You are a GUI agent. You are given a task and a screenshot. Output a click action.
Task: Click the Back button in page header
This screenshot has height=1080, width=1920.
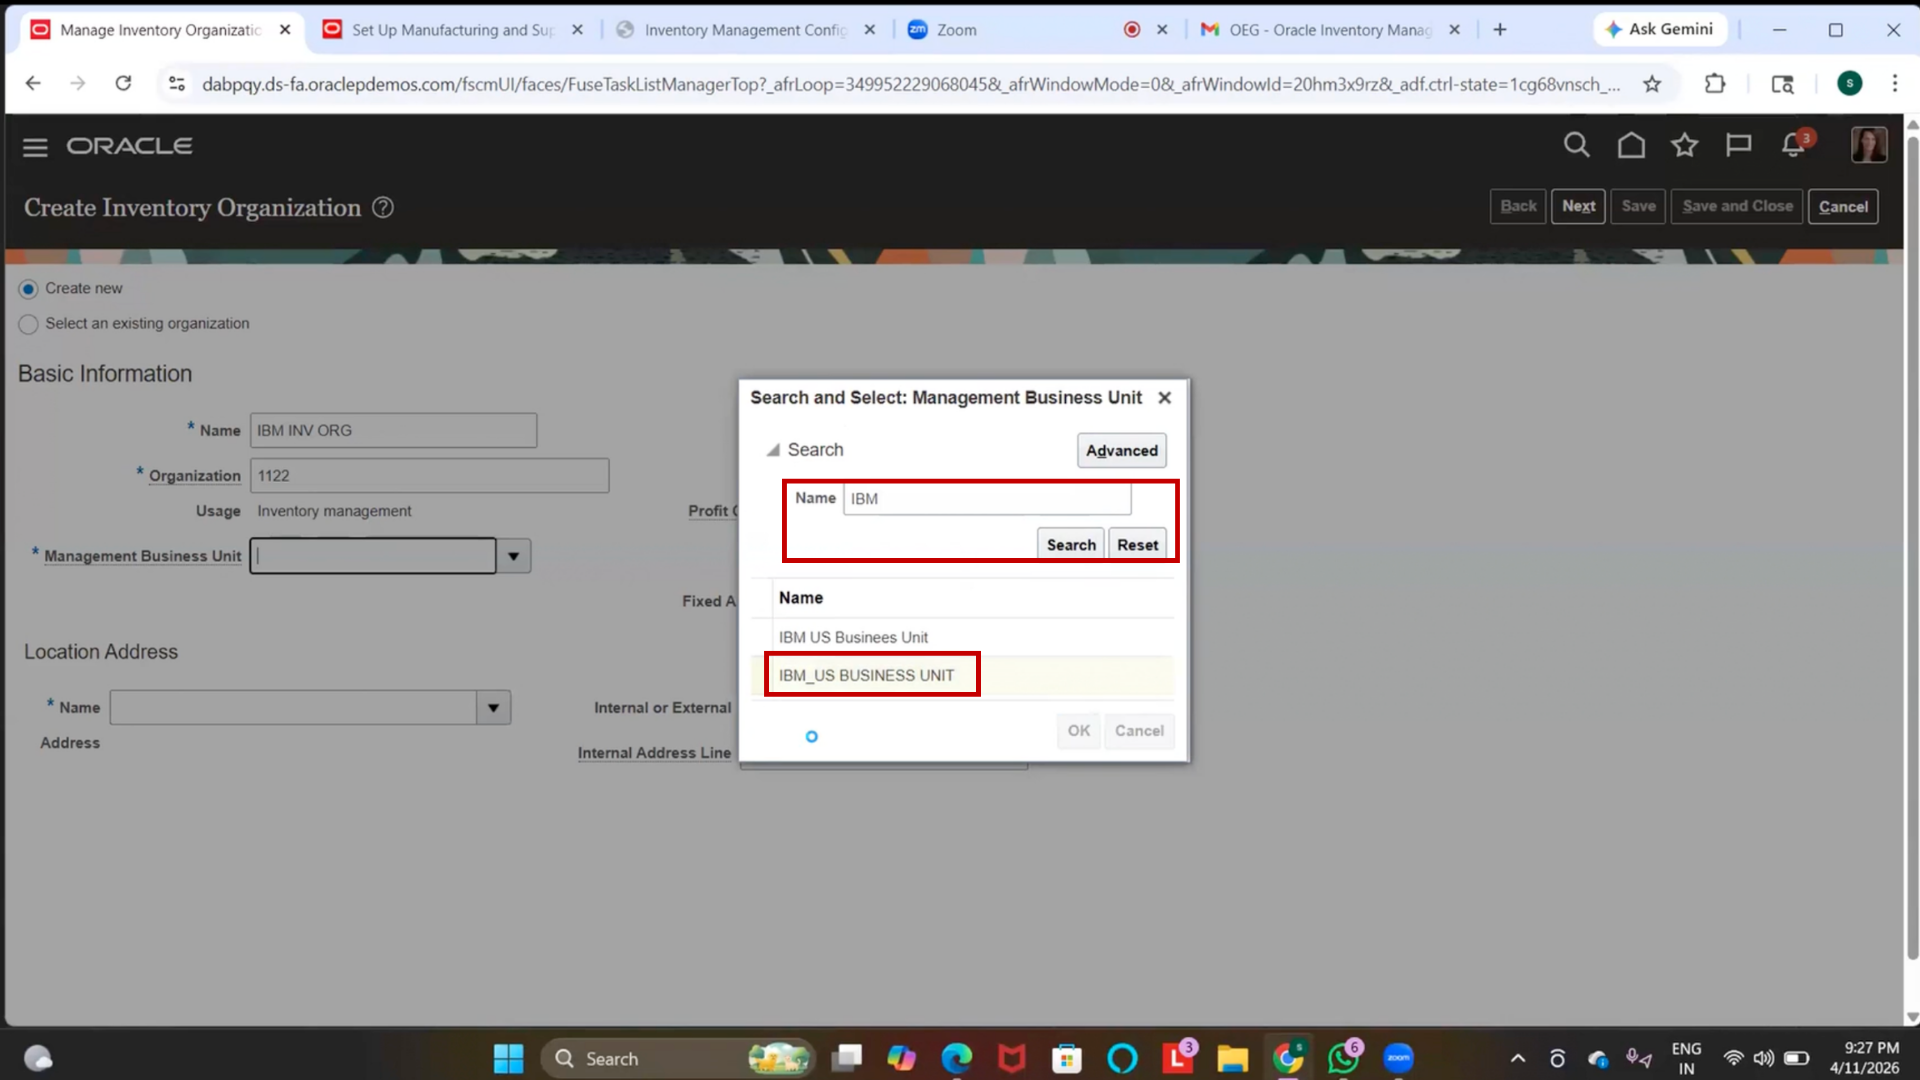coord(1518,206)
